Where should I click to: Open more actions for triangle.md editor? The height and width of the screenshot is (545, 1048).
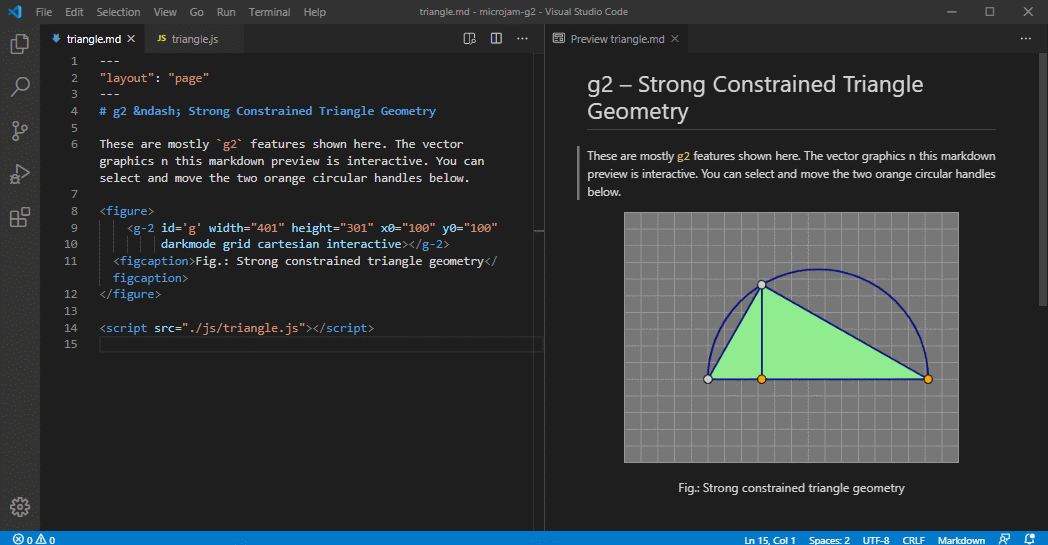point(522,39)
